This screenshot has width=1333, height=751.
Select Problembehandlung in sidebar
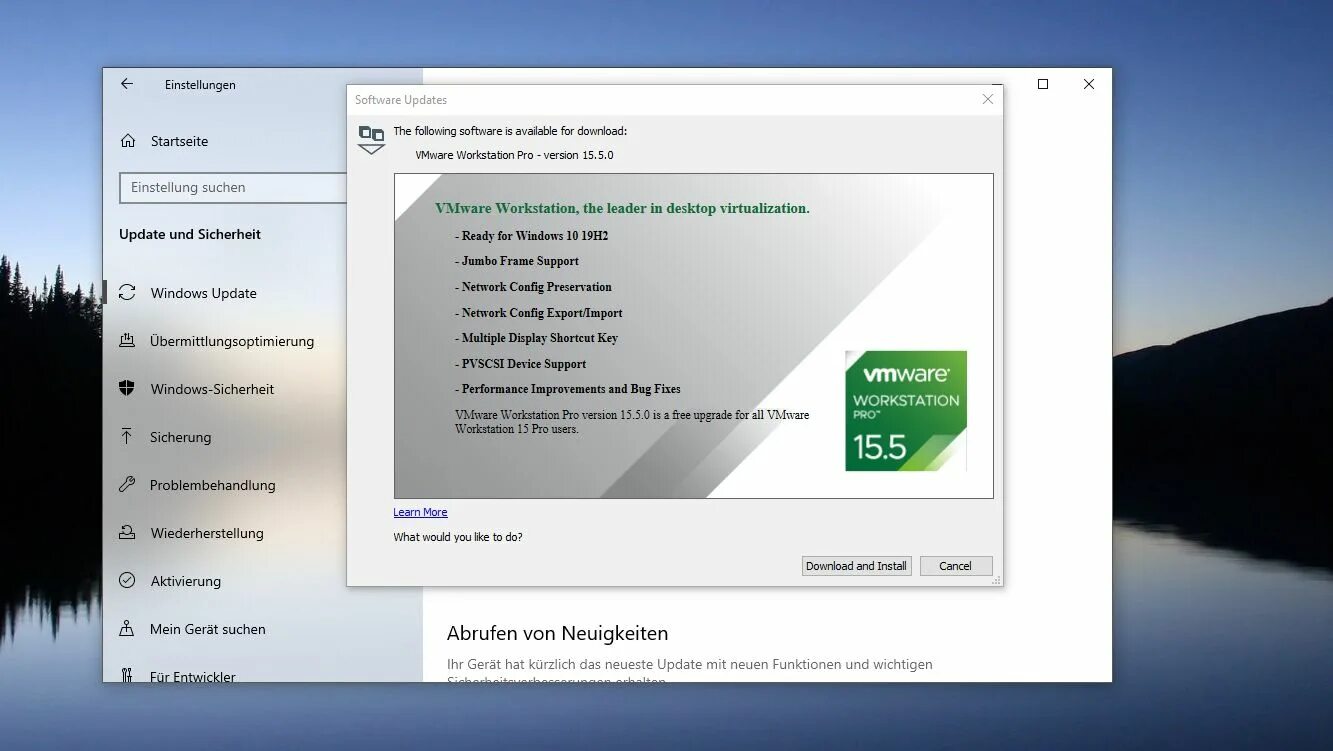[x=213, y=485]
